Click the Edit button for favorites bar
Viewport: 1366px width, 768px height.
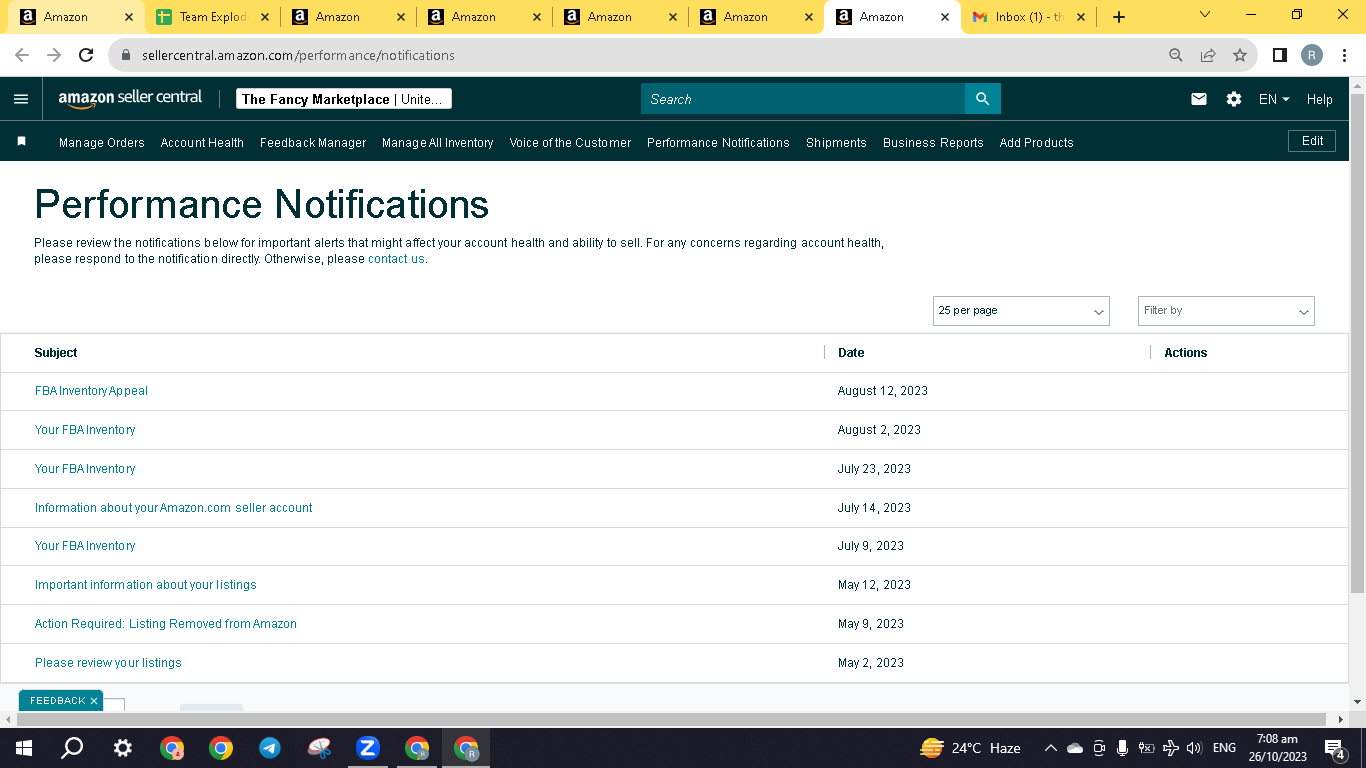coord(1312,141)
